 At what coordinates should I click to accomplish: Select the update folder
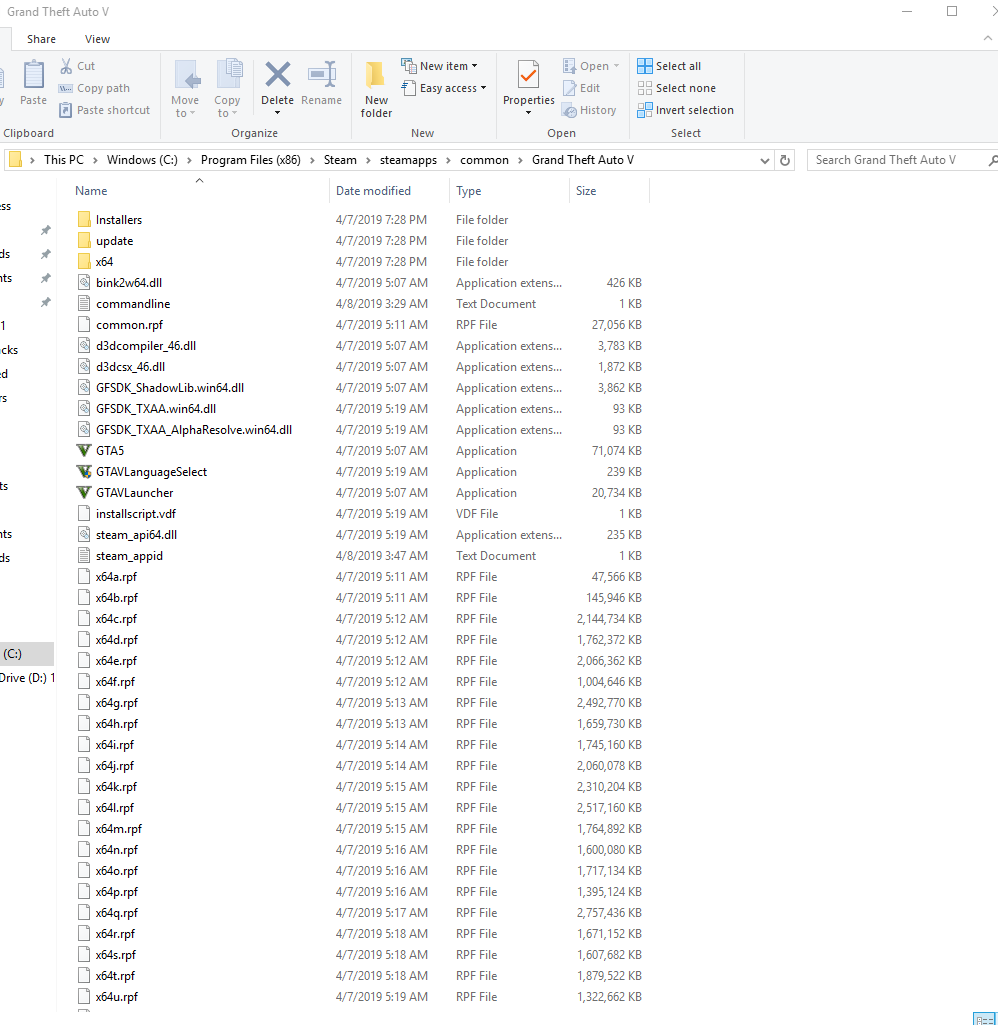114,241
